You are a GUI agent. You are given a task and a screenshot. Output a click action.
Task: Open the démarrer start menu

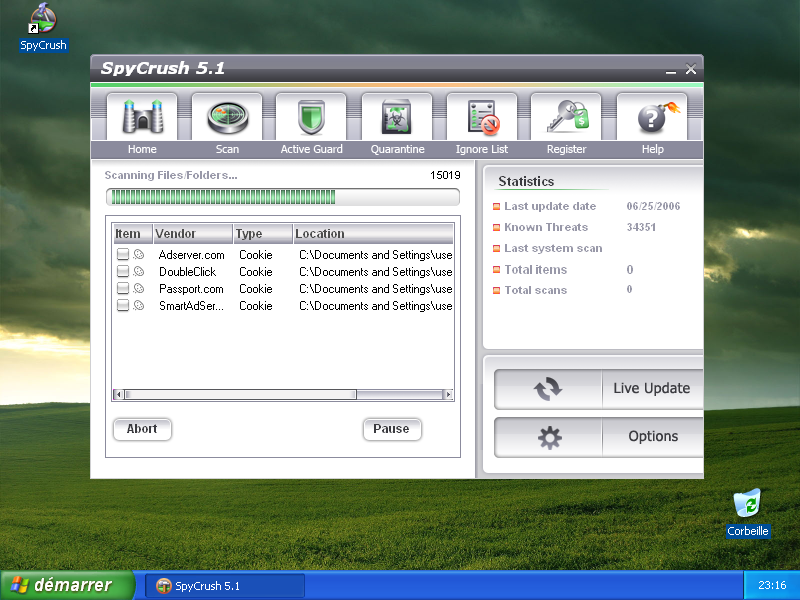pos(67,585)
